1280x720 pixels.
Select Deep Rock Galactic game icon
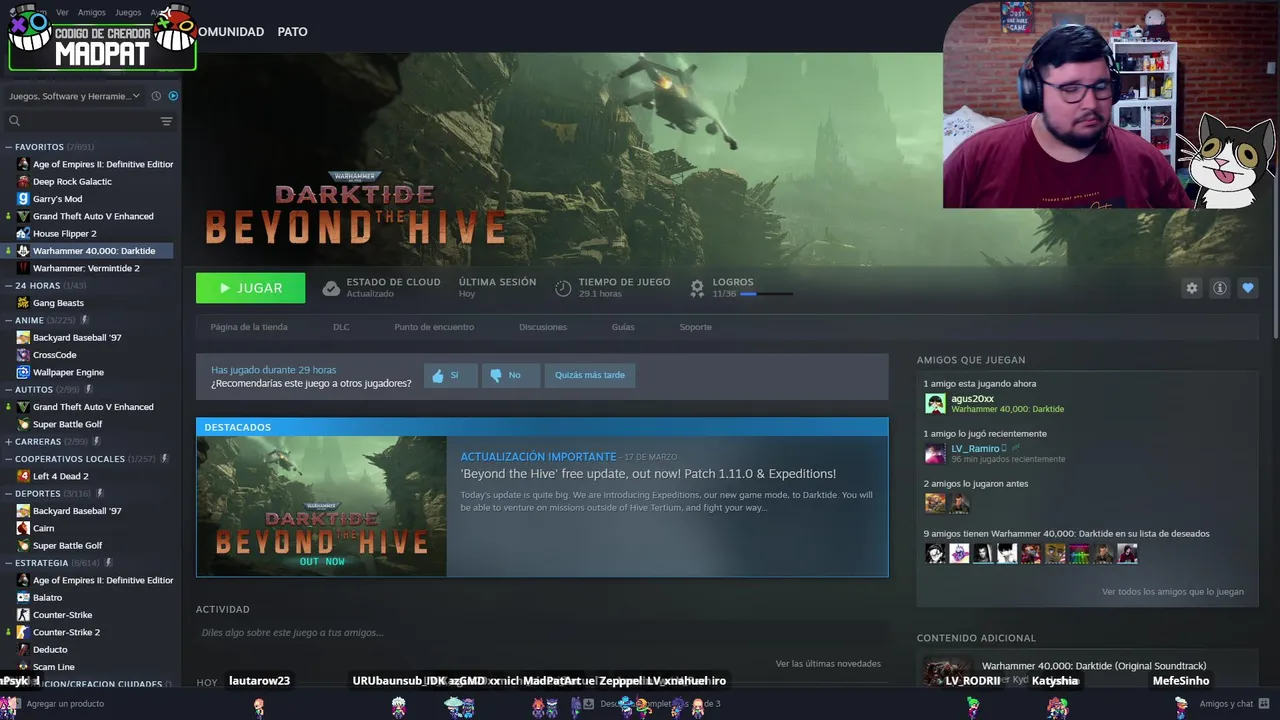23,181
